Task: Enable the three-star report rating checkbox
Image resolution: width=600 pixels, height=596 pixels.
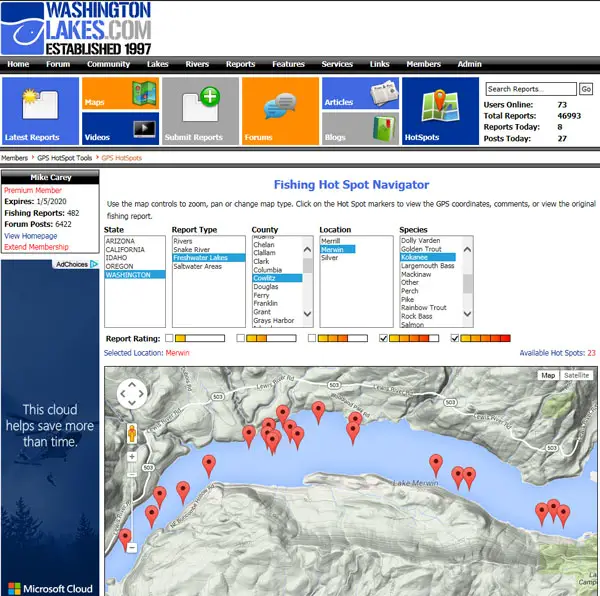Action: 312,338
